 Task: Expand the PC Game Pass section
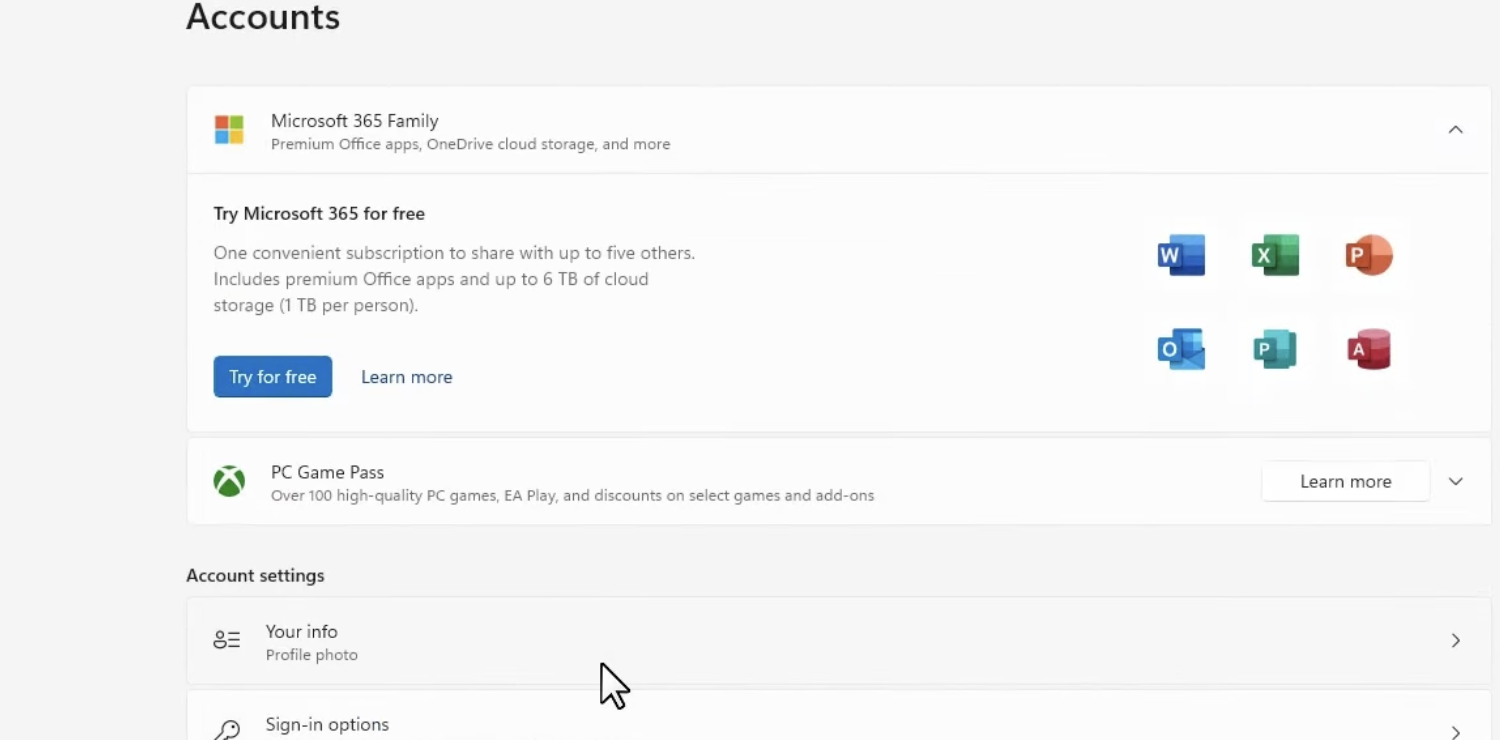1456,482
